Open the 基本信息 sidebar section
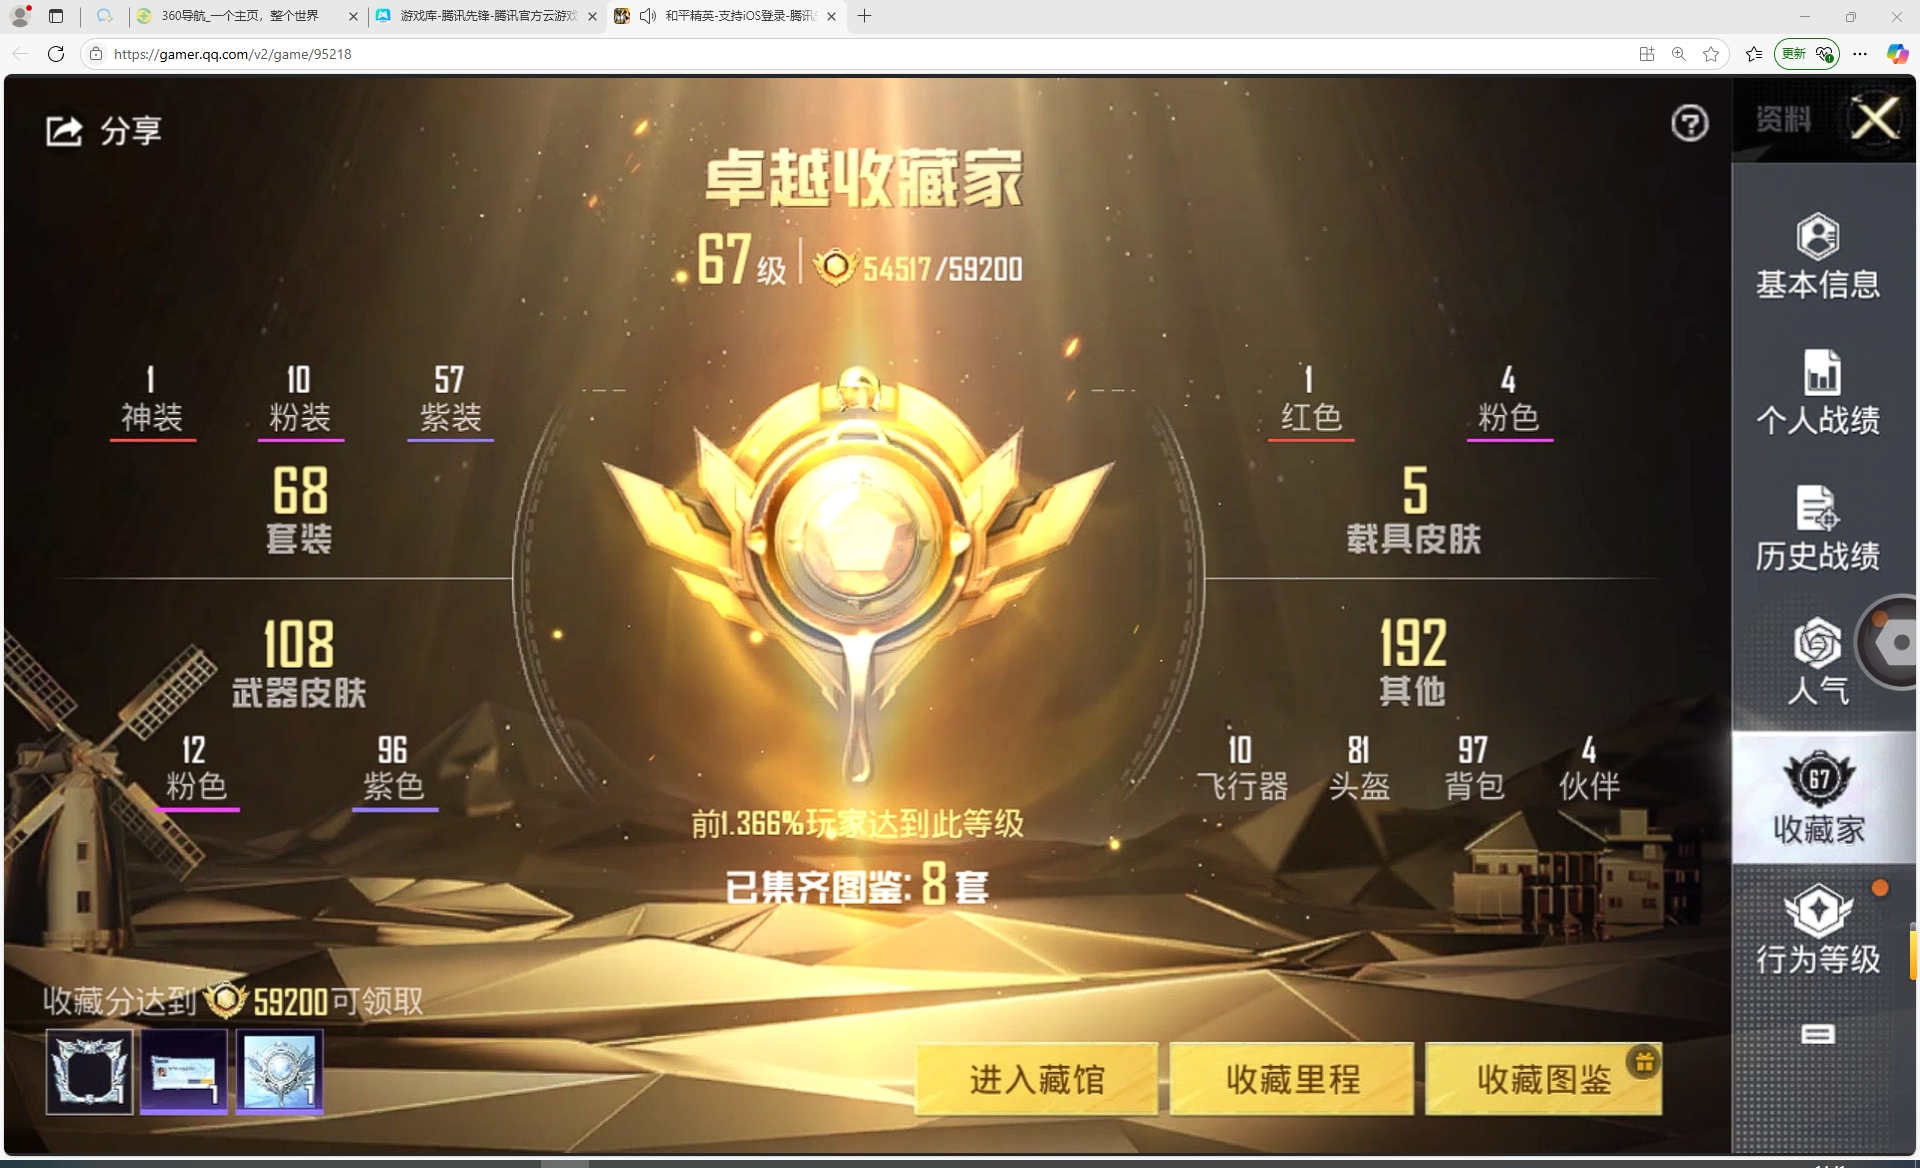 point(1818,256)
